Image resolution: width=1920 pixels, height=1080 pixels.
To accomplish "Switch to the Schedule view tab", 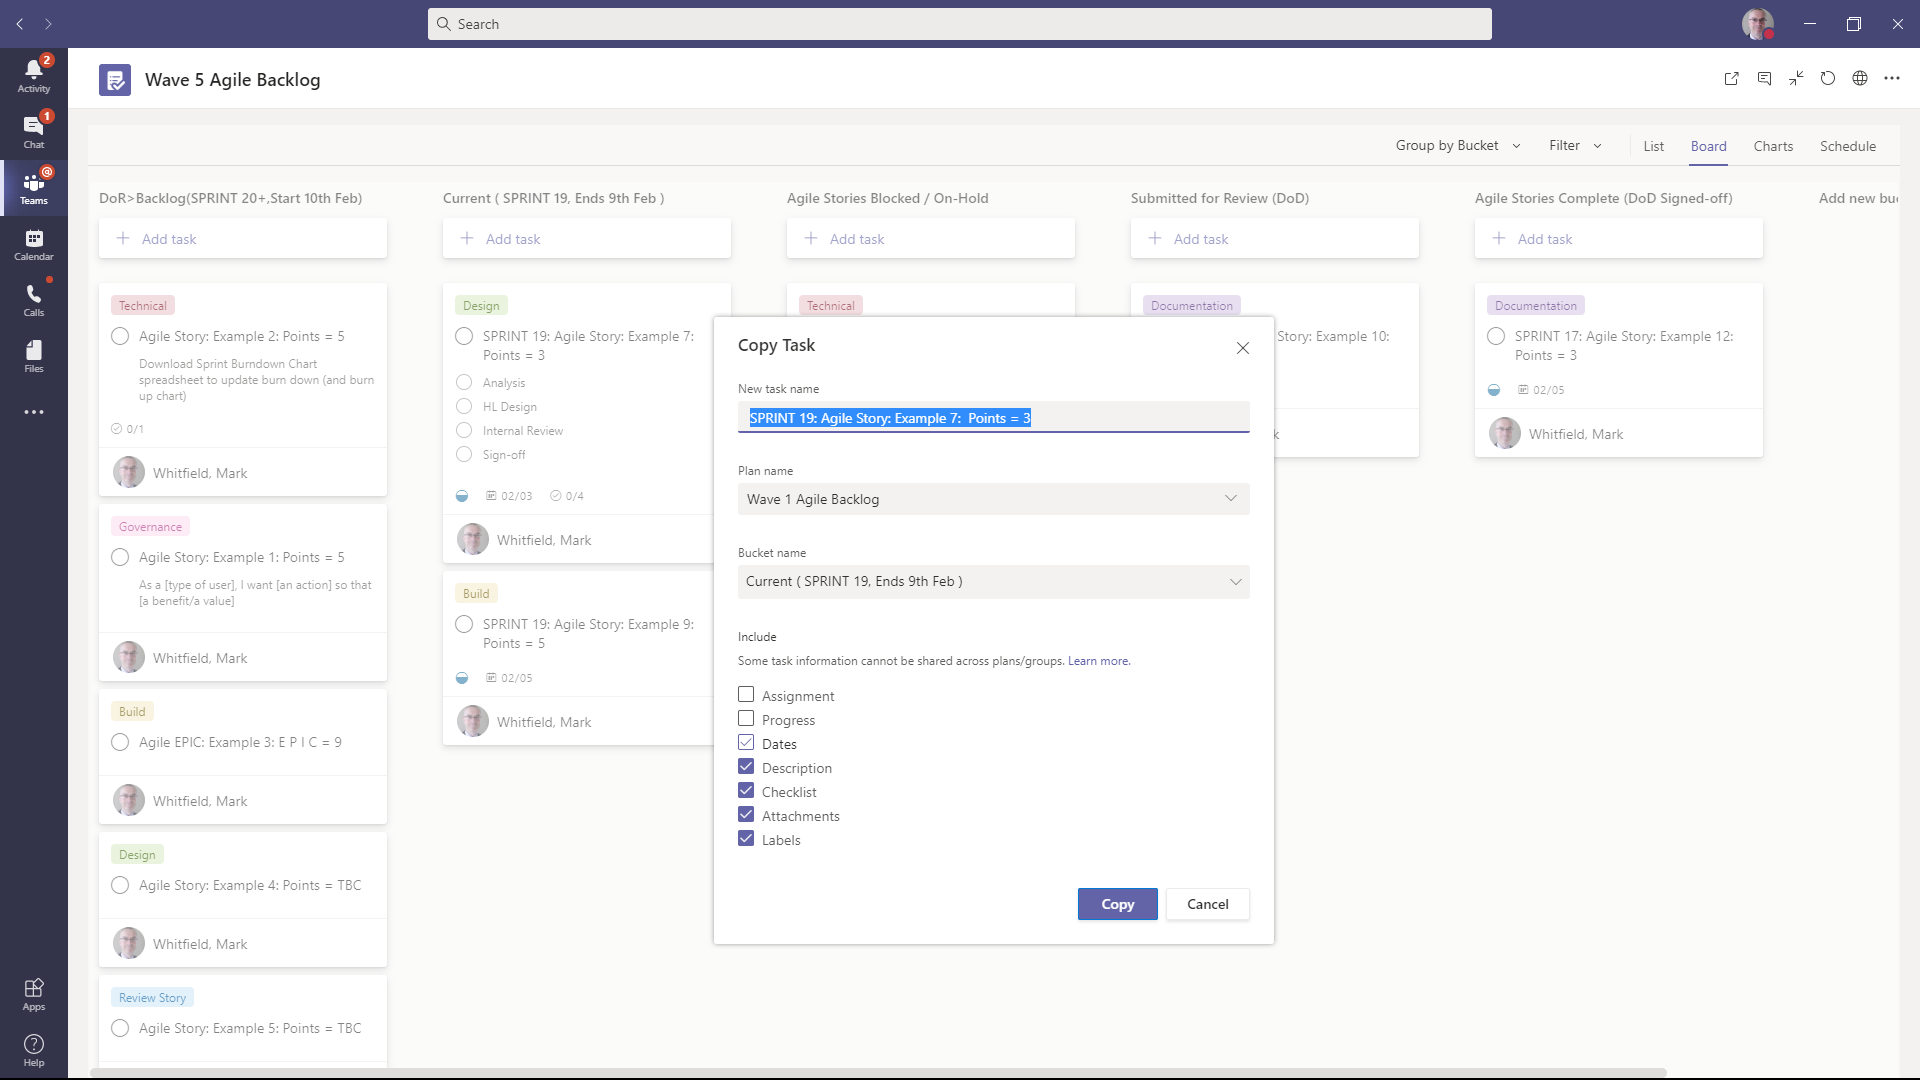I will 1847,146.
